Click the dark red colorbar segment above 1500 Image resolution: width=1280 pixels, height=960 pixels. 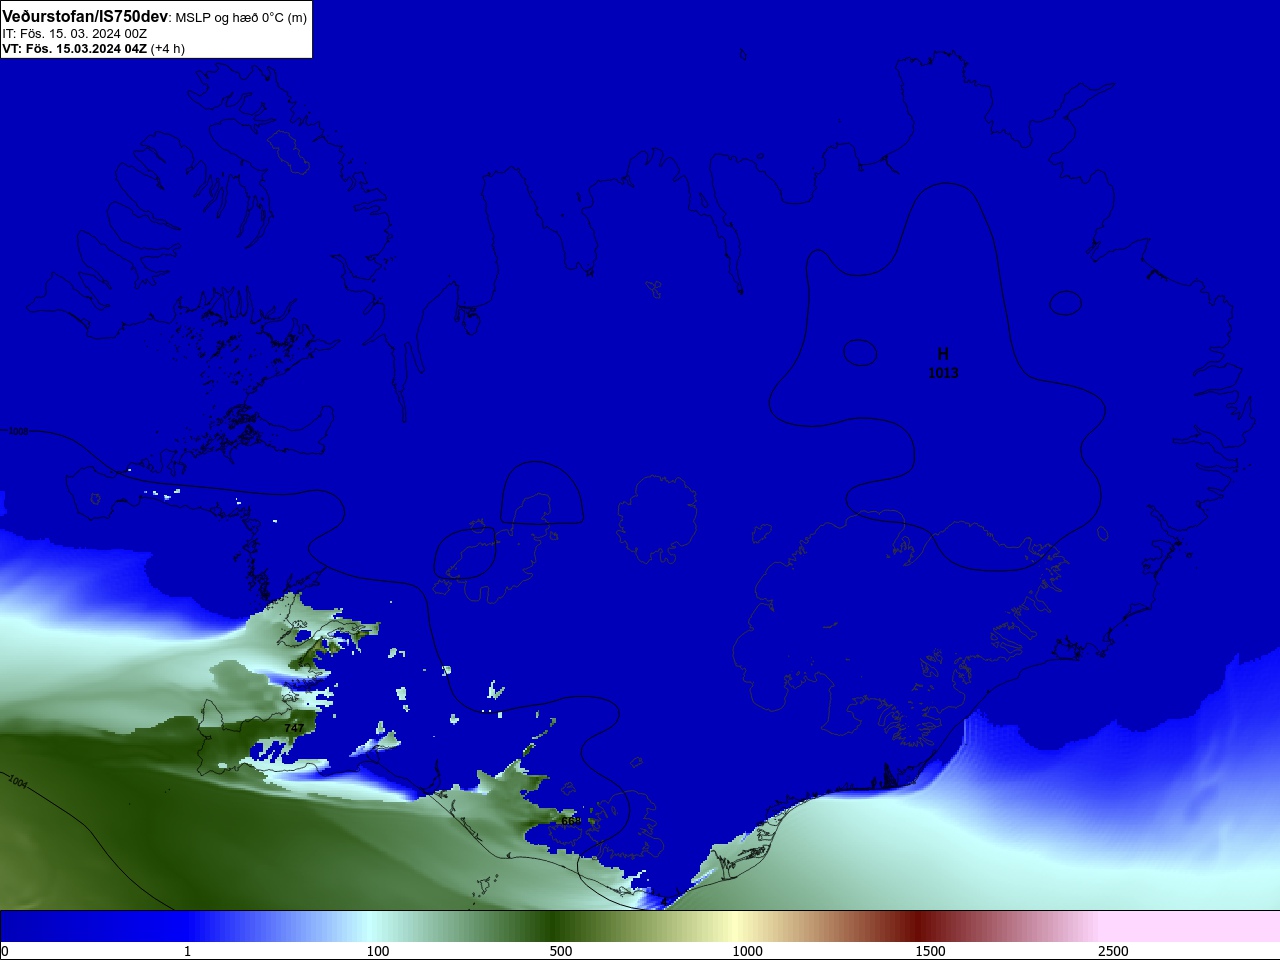918,926
